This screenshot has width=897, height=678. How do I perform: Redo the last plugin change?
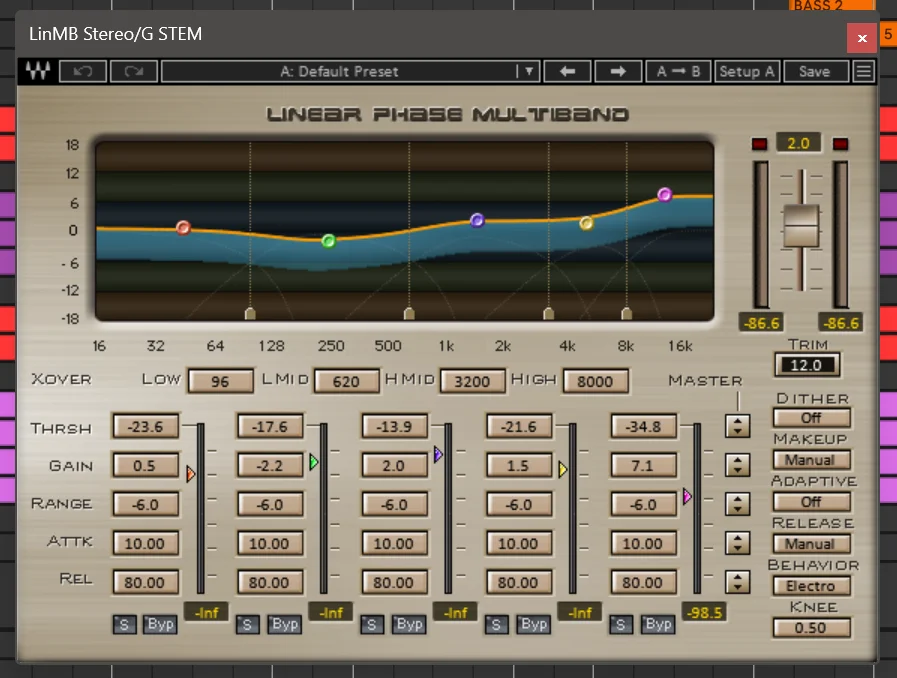[134, 72]
